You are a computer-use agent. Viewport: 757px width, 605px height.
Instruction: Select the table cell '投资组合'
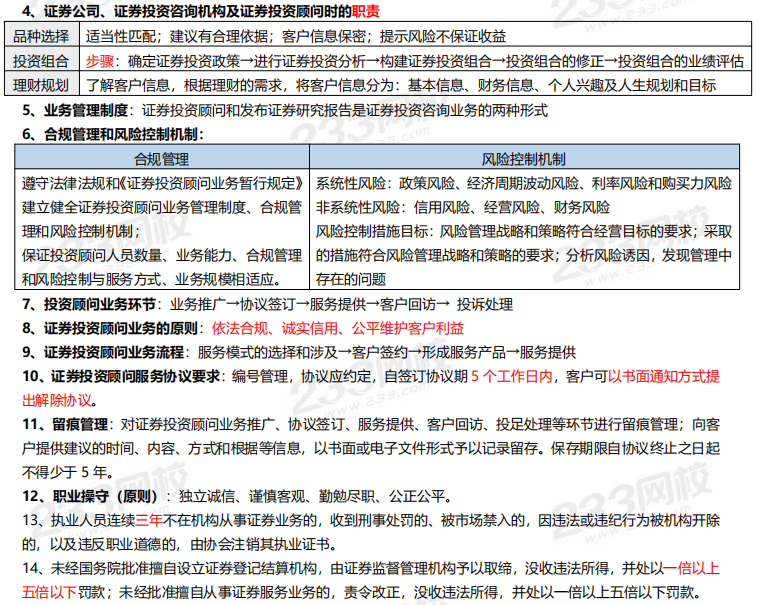(41, 61)
